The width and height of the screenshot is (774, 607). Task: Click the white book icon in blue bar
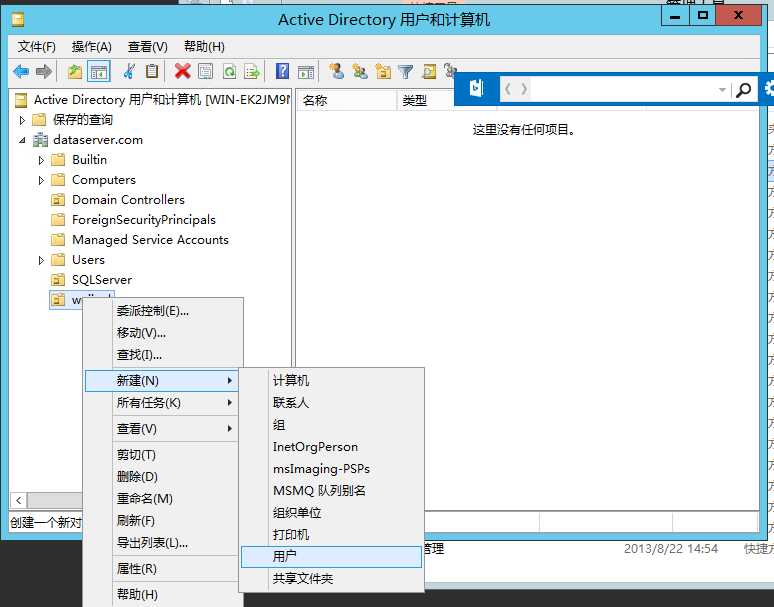pos(476,89)
